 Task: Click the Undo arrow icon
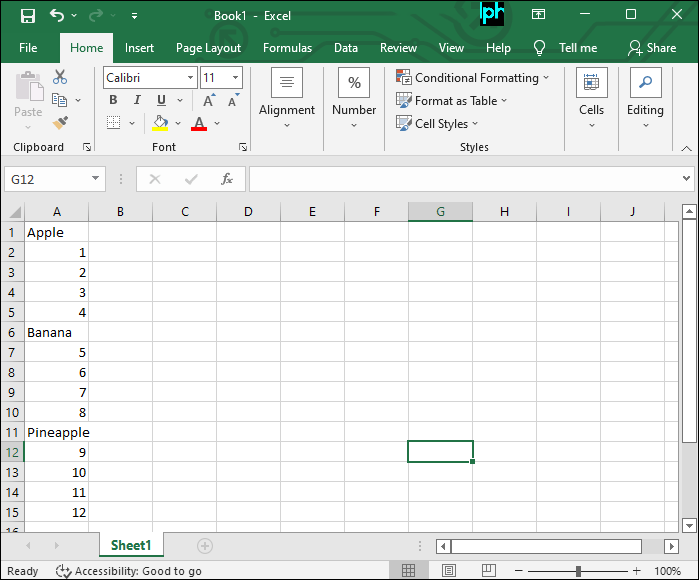pos(57,16)
